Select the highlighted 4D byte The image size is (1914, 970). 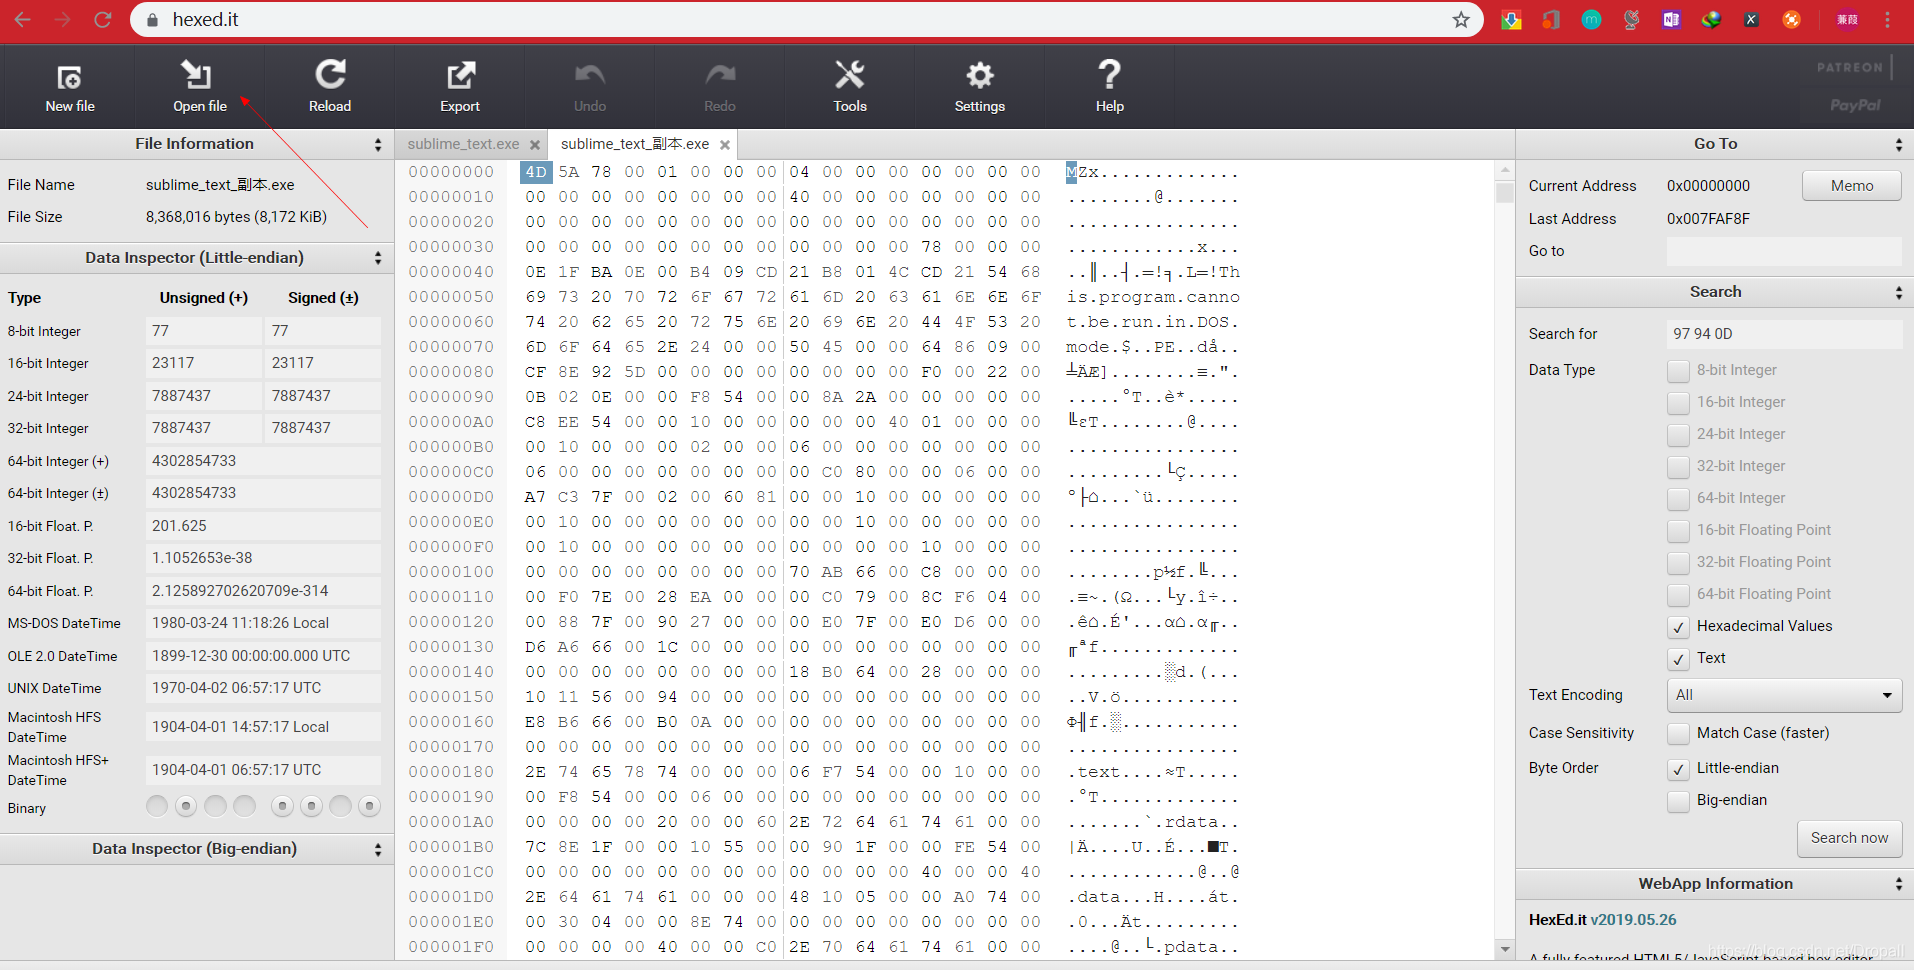click(536, 172)
